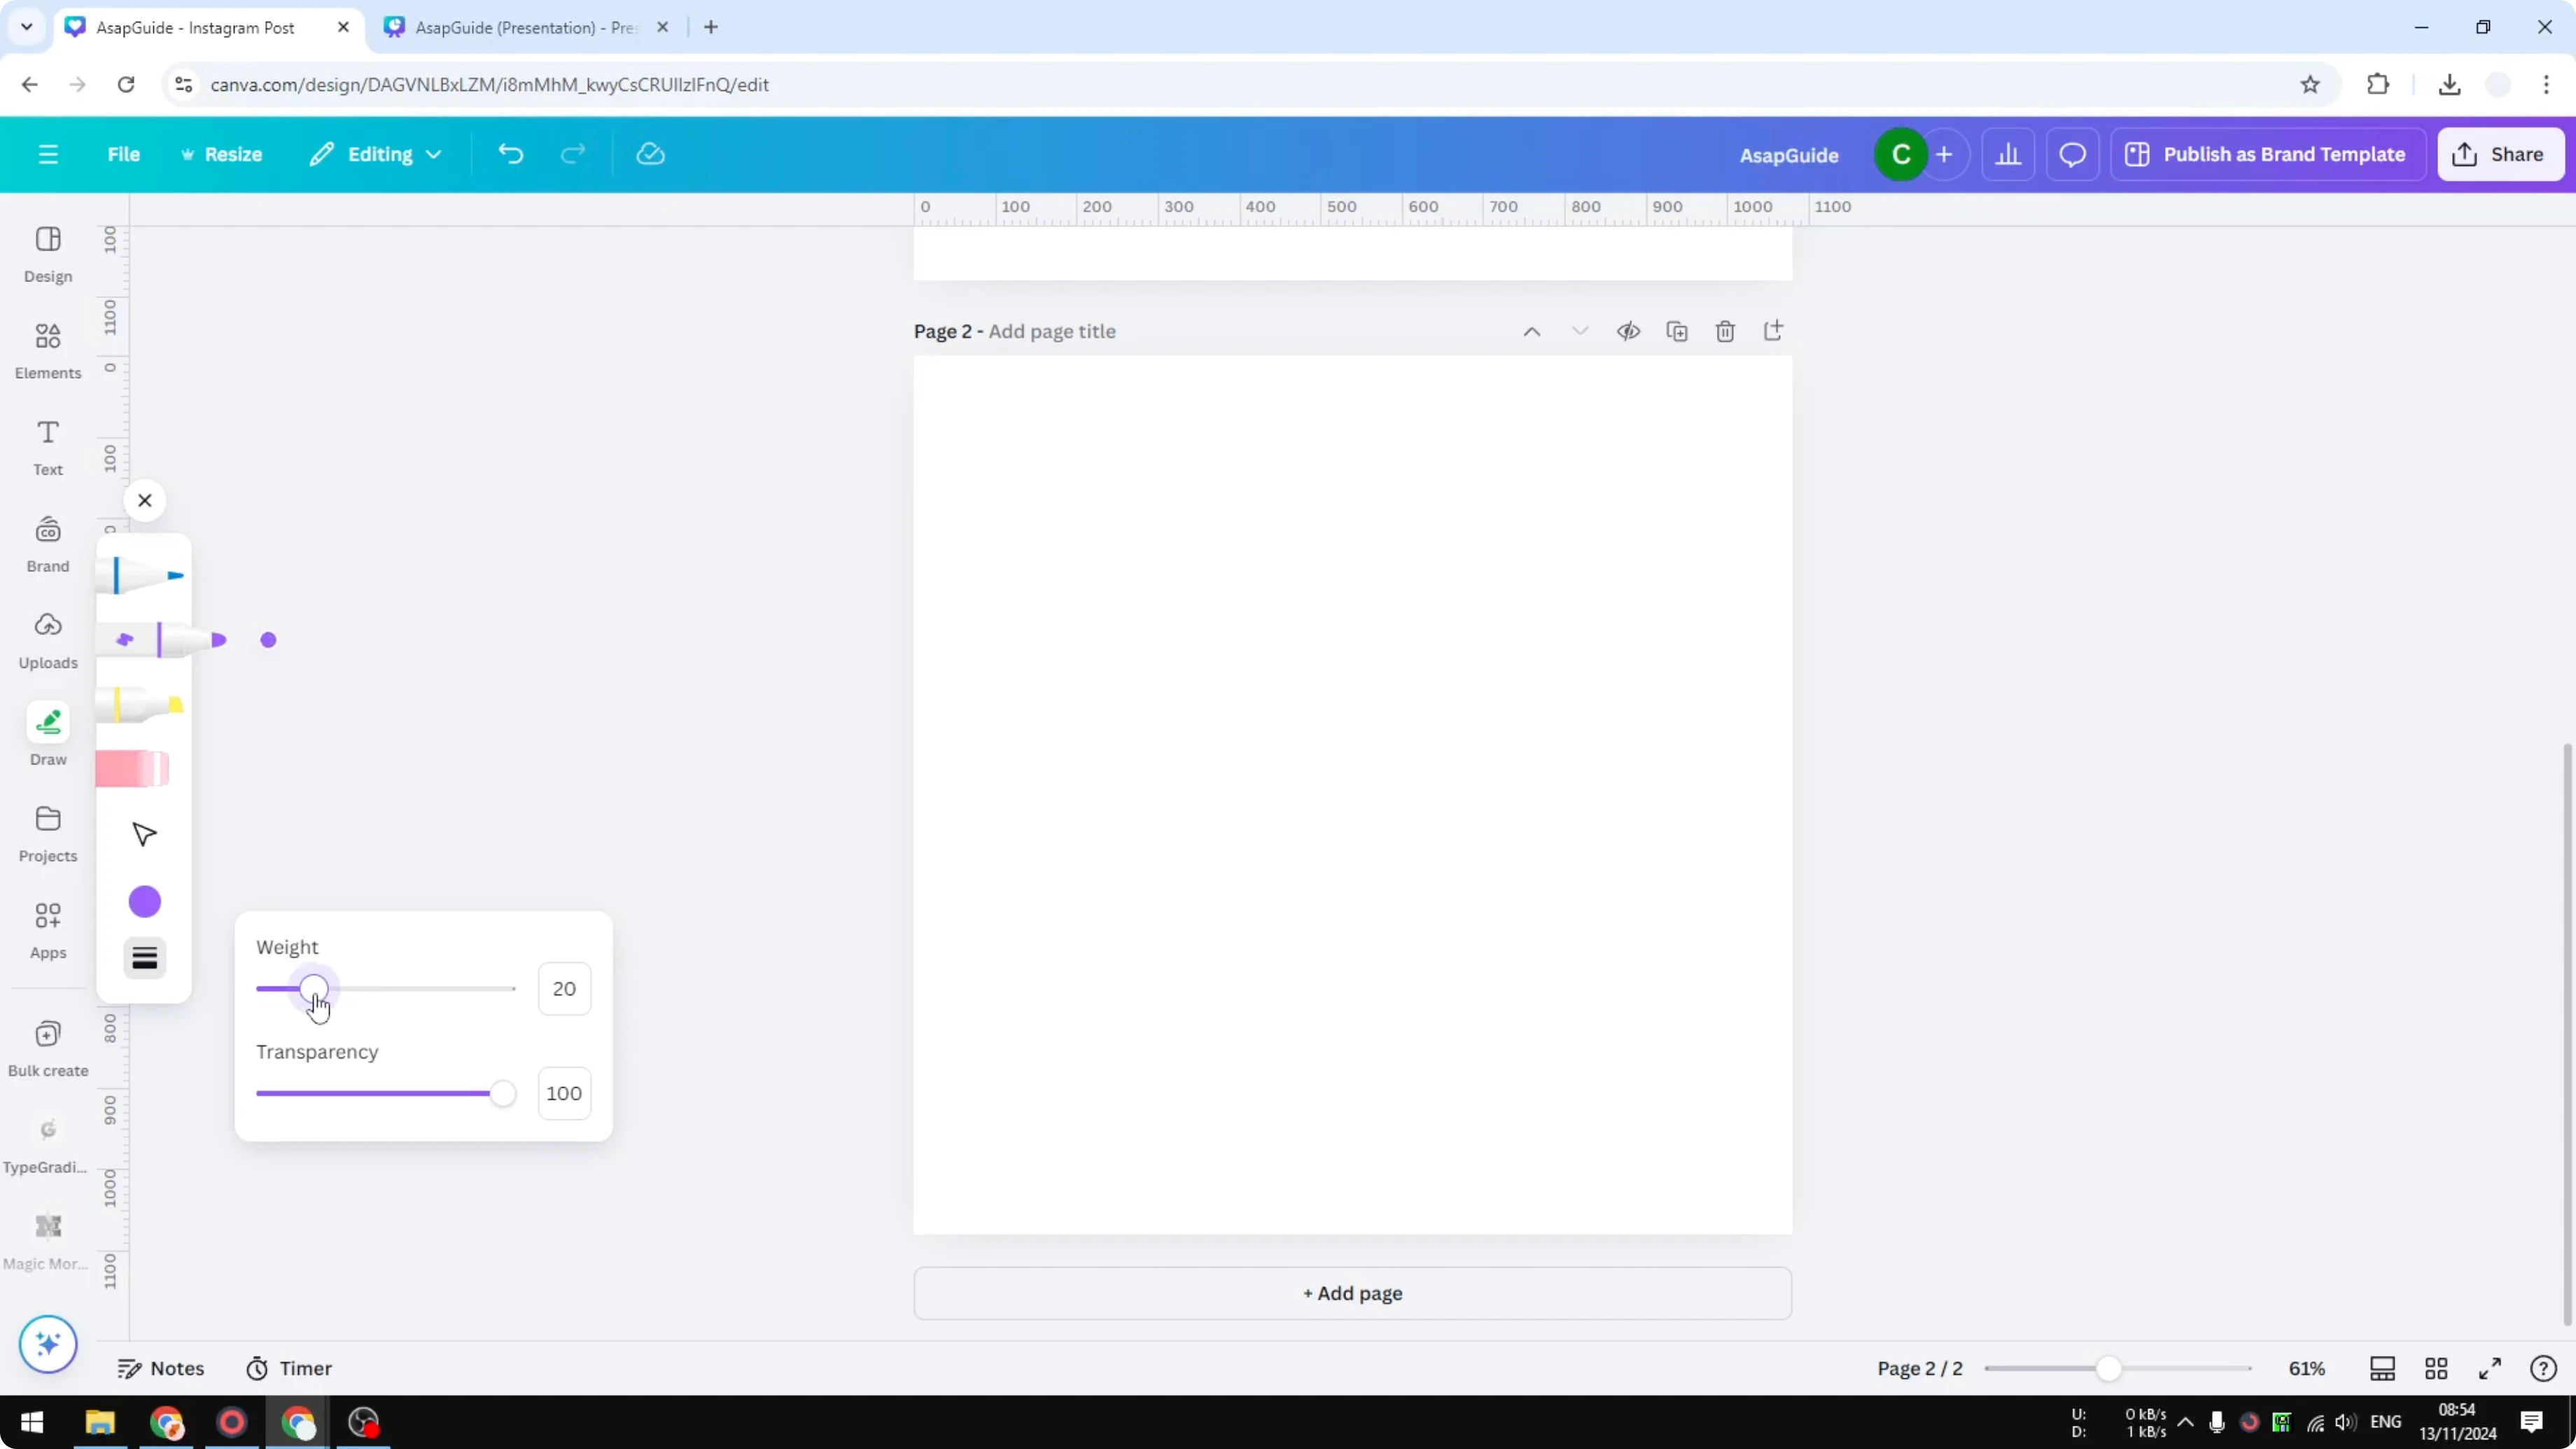2576x1449 pixels.
Task: Expand the browser tab search list
Action: [27, 27]
